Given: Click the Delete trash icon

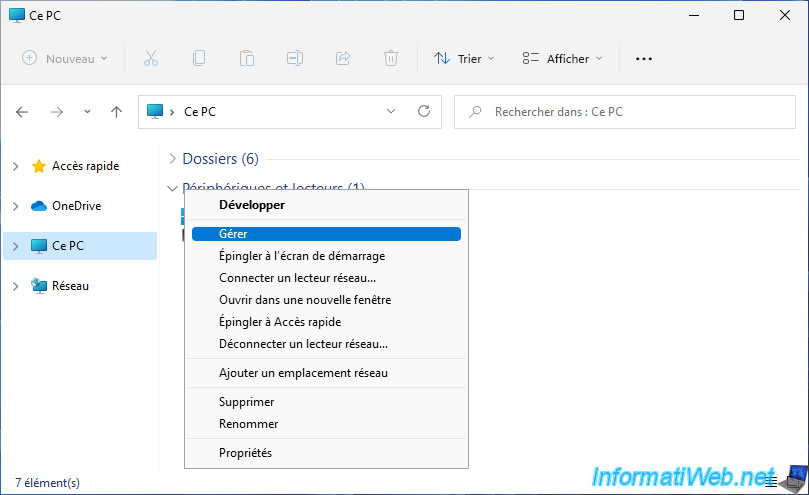Looking at the screenshot, I should coord(391,59).
